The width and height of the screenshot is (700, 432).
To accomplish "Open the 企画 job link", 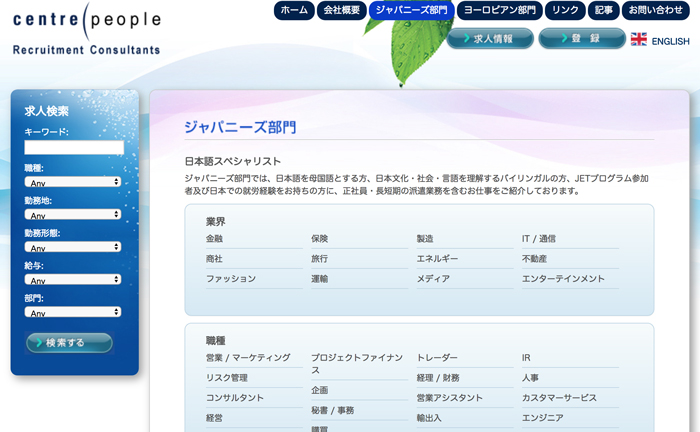I will click(x=320, y=390).
